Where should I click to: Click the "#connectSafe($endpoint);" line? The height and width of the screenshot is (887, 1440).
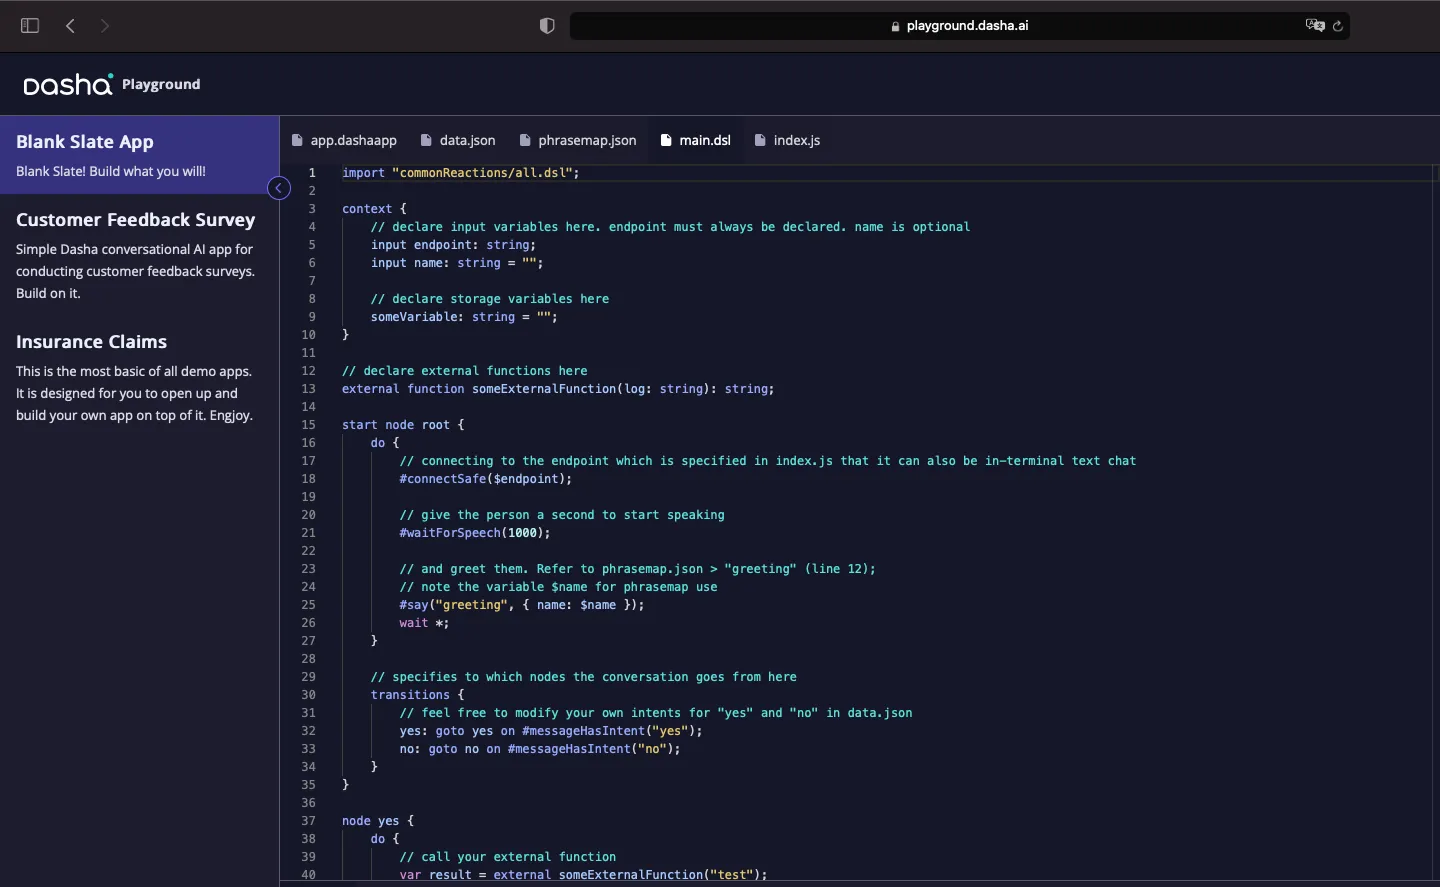coord(486,479)
